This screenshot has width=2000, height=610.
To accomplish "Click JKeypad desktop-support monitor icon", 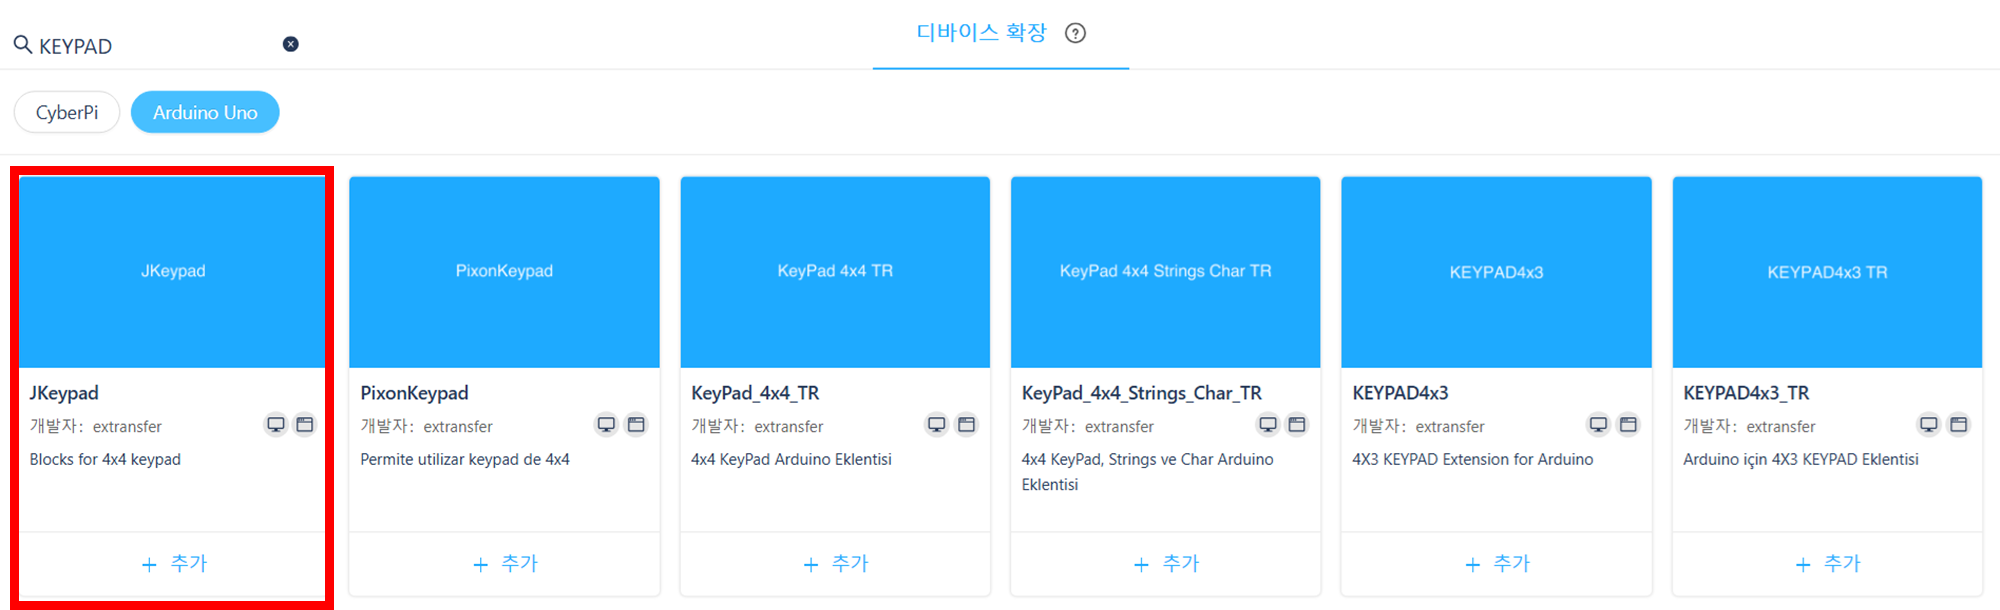I will [x=276, y=425].
